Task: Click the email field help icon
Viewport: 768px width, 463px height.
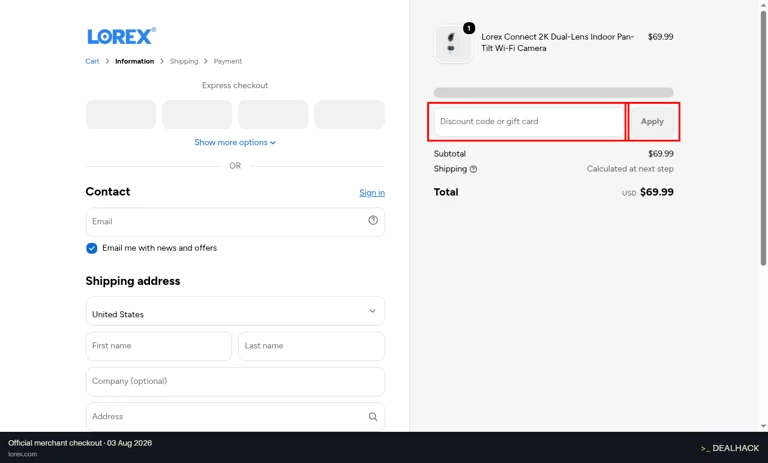Action: pyautogui.click(x=373, y=220)
